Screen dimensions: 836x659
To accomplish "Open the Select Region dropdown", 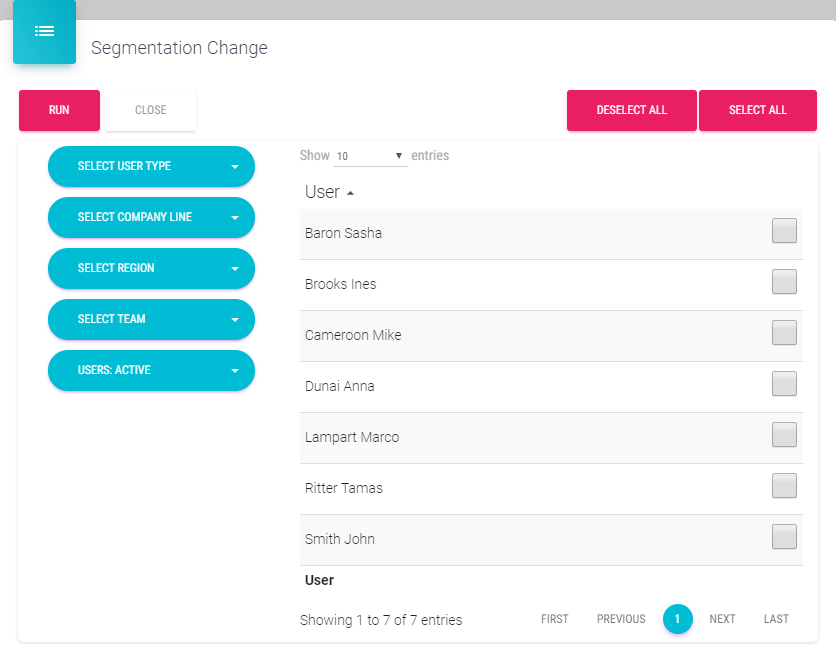I will [x=151, y=268].
